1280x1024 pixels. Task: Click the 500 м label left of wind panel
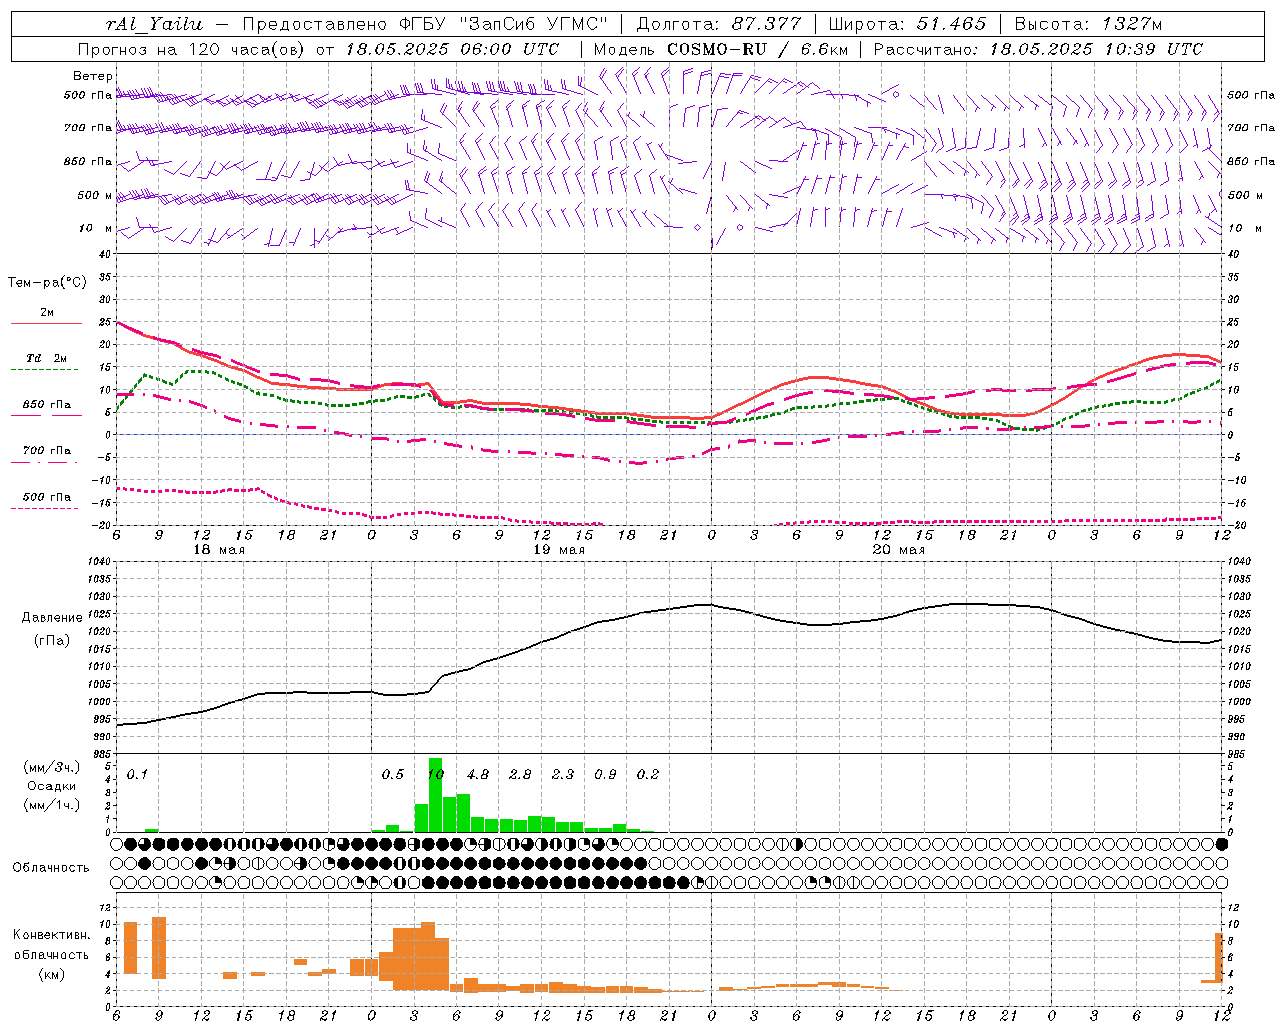click(94, 196)
